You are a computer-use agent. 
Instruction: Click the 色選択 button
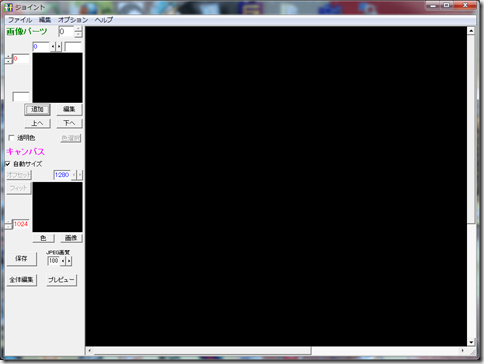[x=71, y=138]
